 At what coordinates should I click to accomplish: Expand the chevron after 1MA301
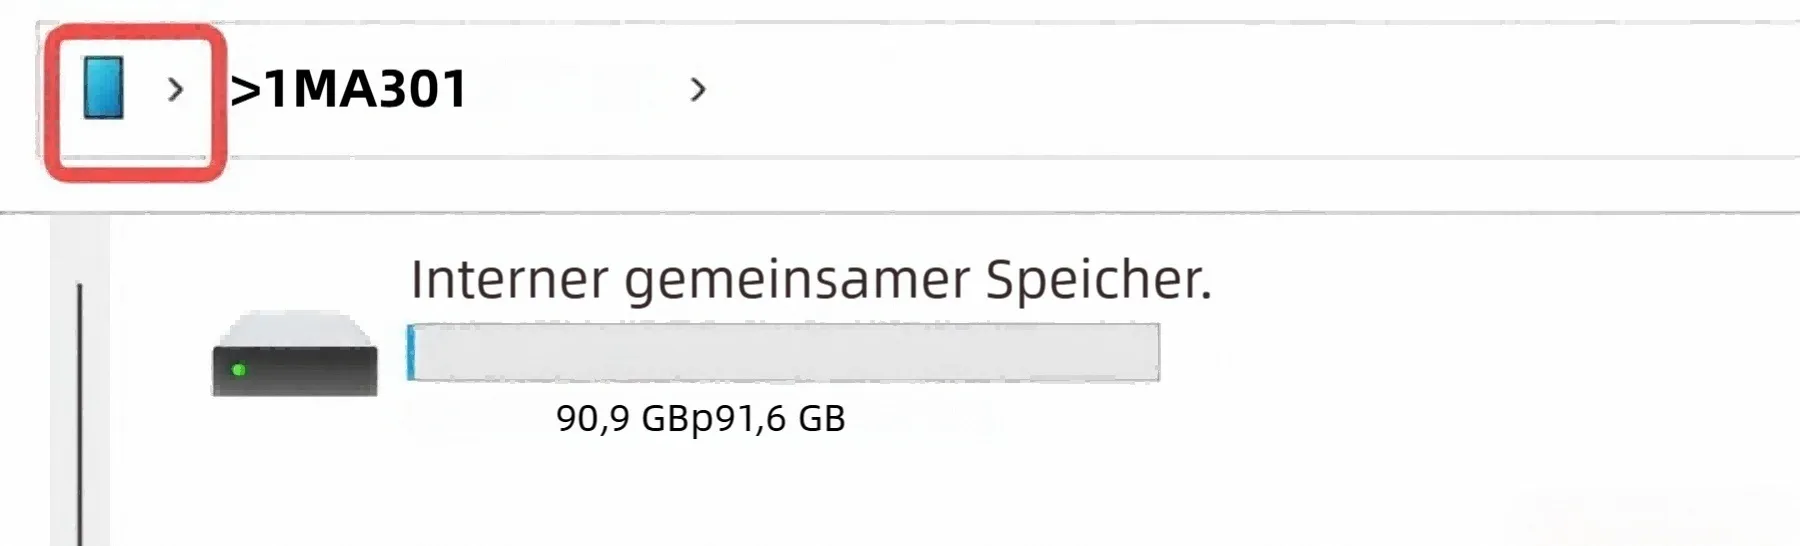[x=698, y=90]
